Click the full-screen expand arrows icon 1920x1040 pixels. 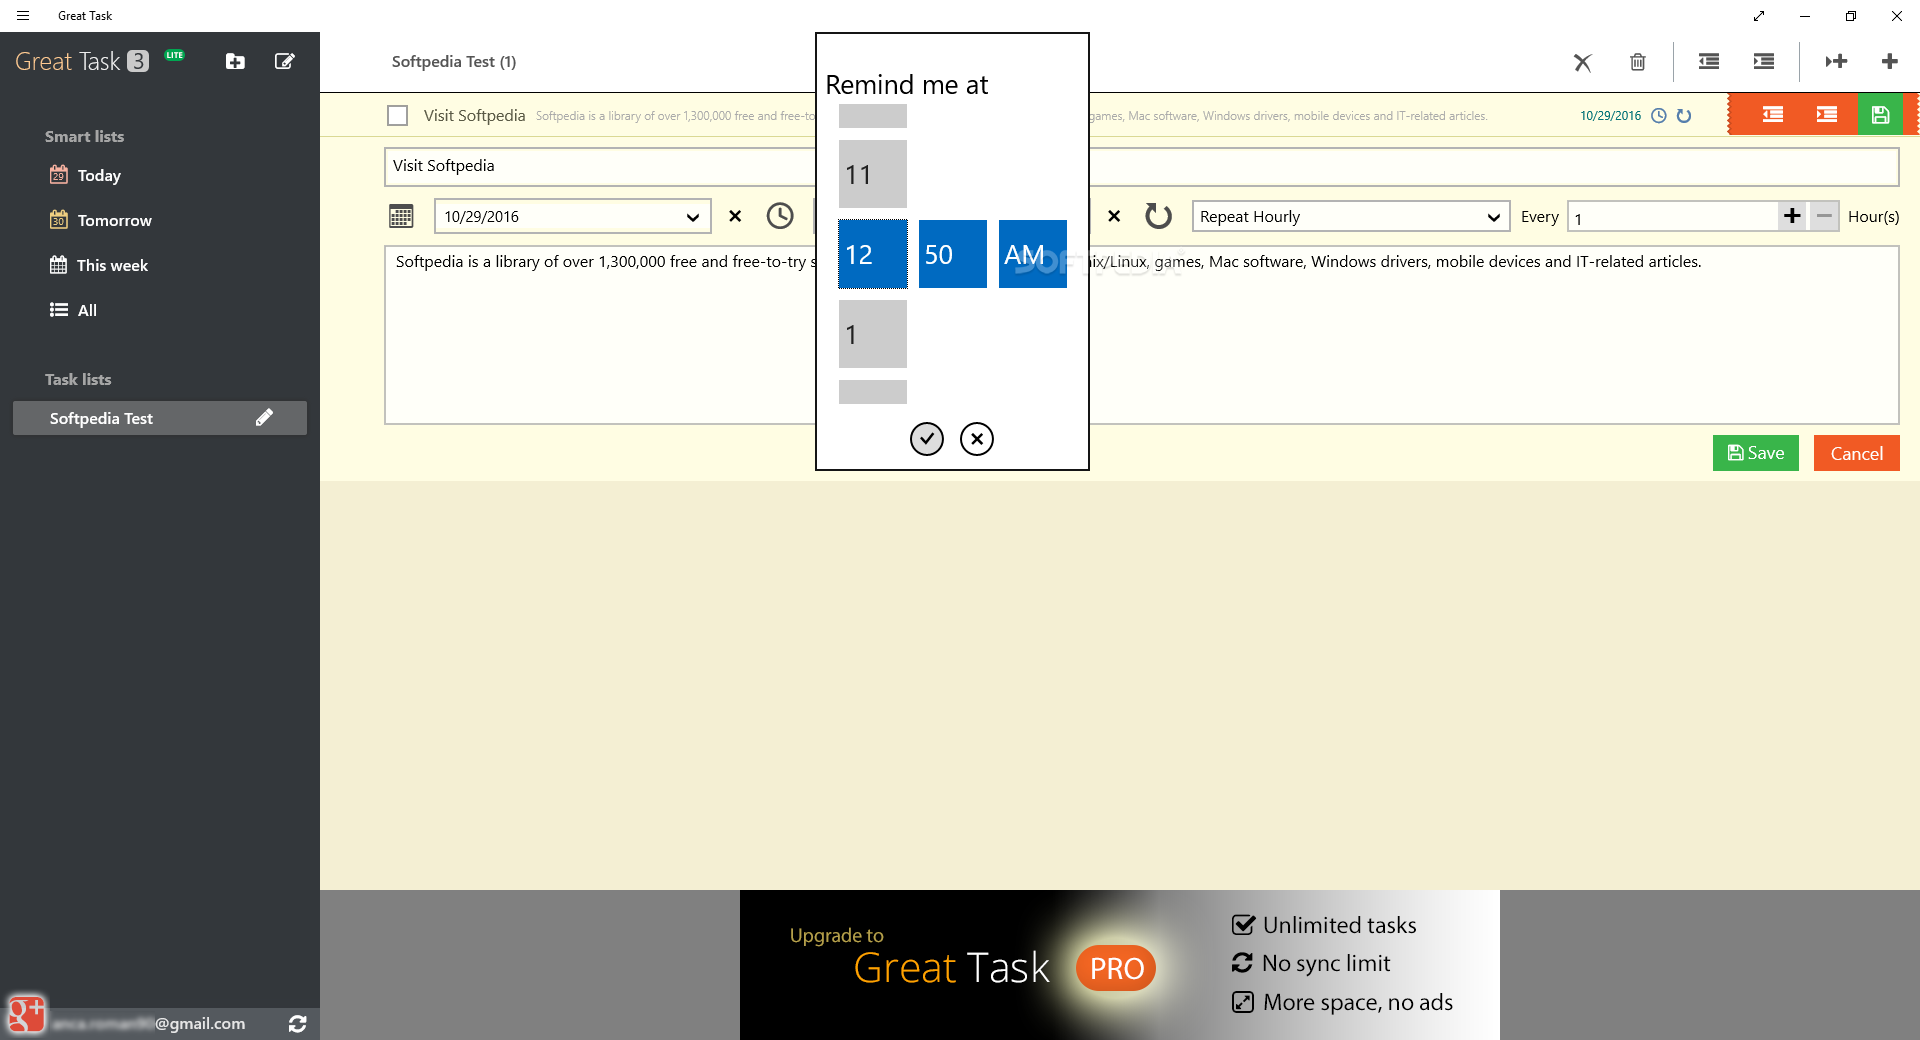click(1759, 16)
